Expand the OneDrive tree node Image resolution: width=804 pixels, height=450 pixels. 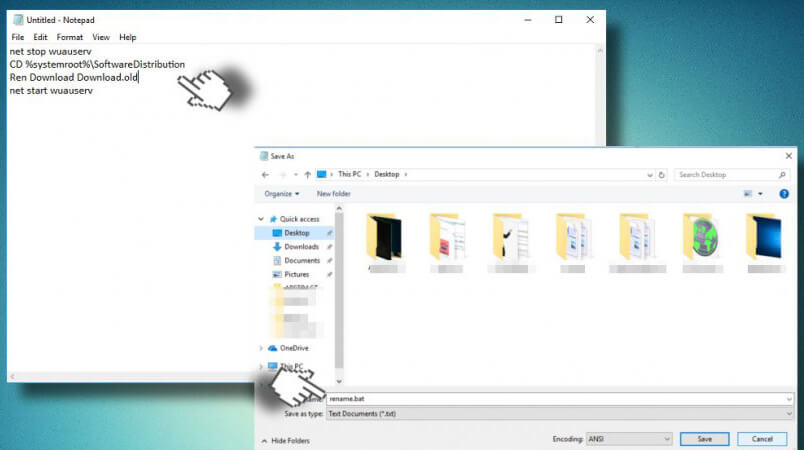click(262, 348)
